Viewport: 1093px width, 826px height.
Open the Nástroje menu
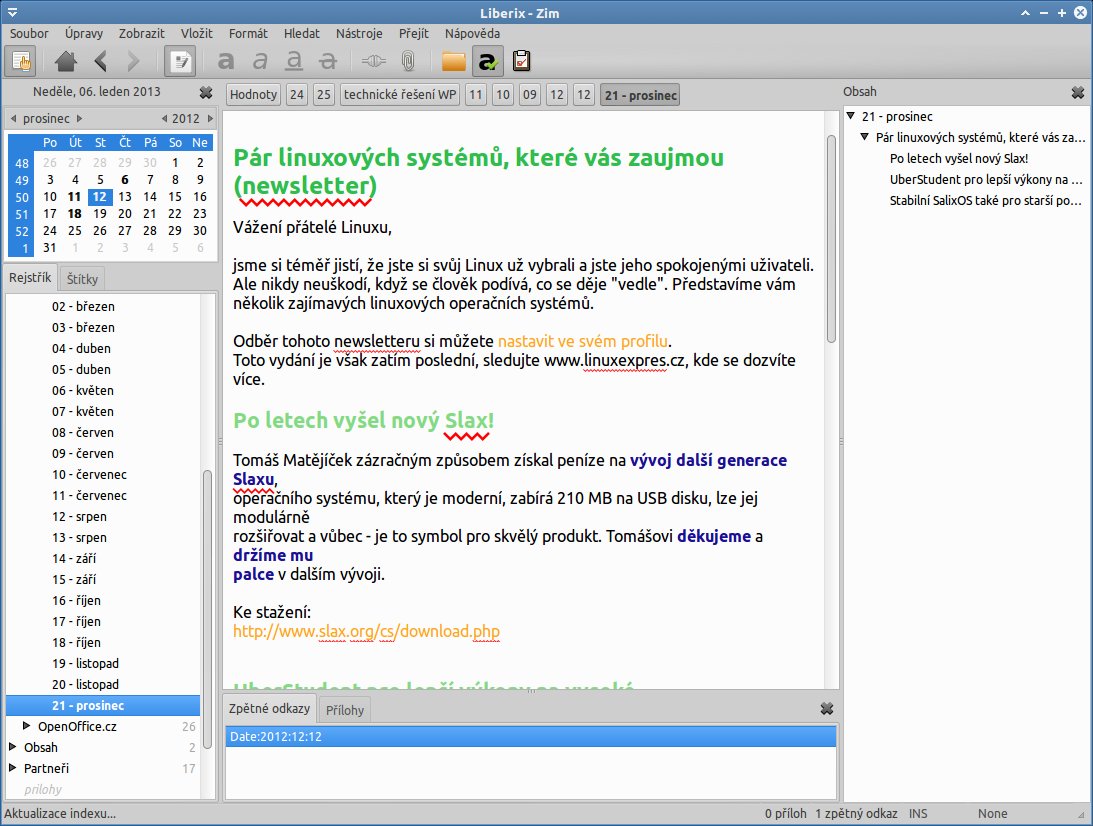(359, 33)
